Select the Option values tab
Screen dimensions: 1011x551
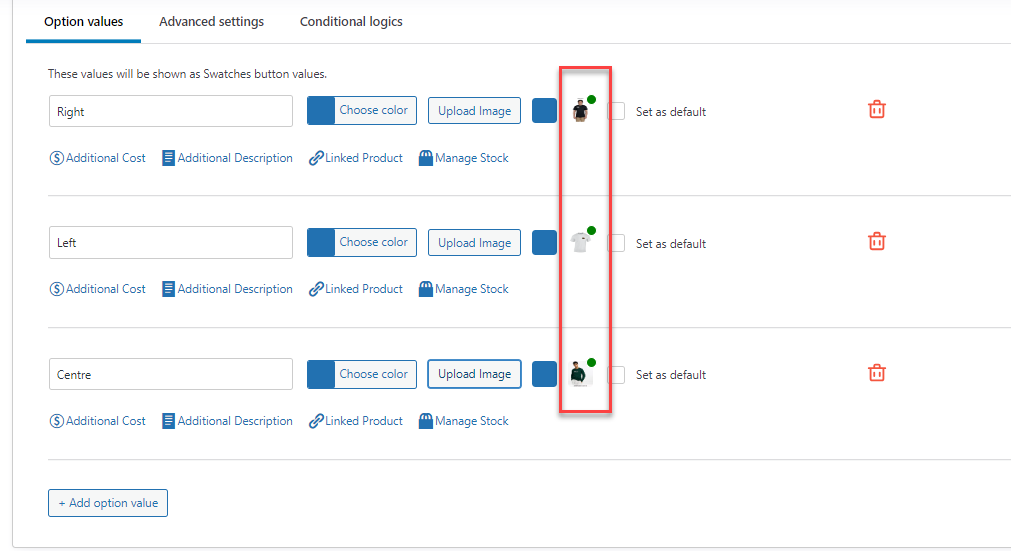tap(84, 21)
